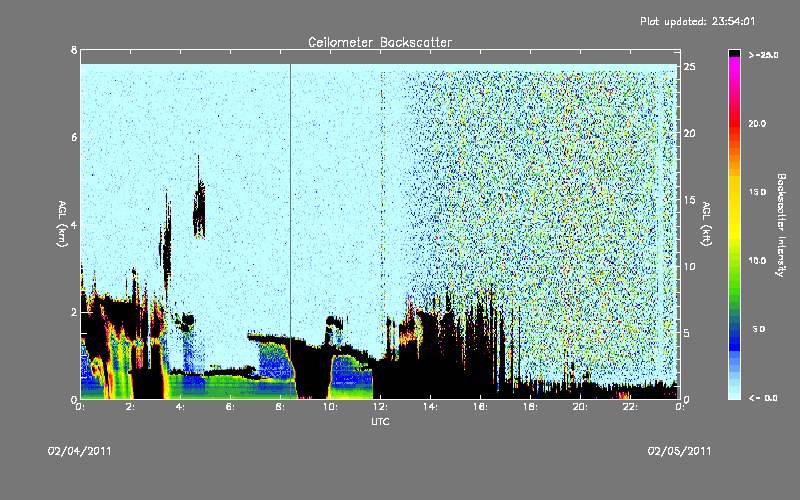Image resolution: width=800 pixels, height=500 pixels.
Task: Click the "6:" hour tick on the UTC axis
Action: 230,407
